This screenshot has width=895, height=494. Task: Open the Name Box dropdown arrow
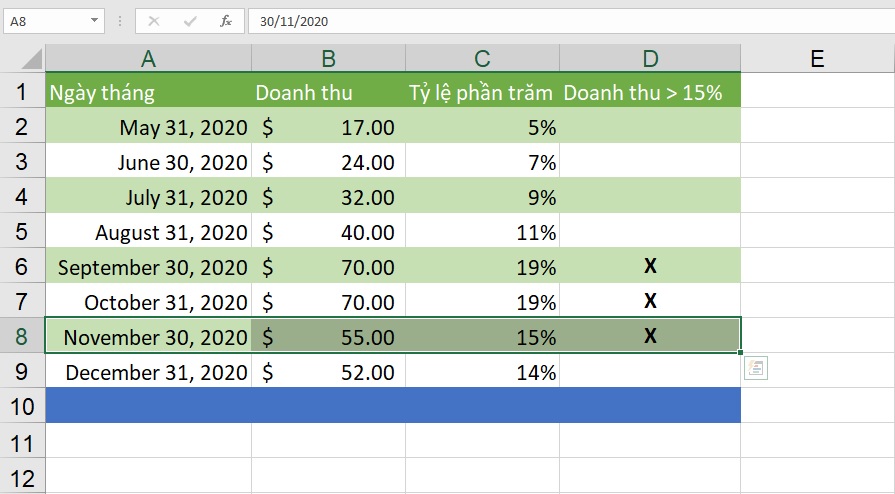click(94, 21)
